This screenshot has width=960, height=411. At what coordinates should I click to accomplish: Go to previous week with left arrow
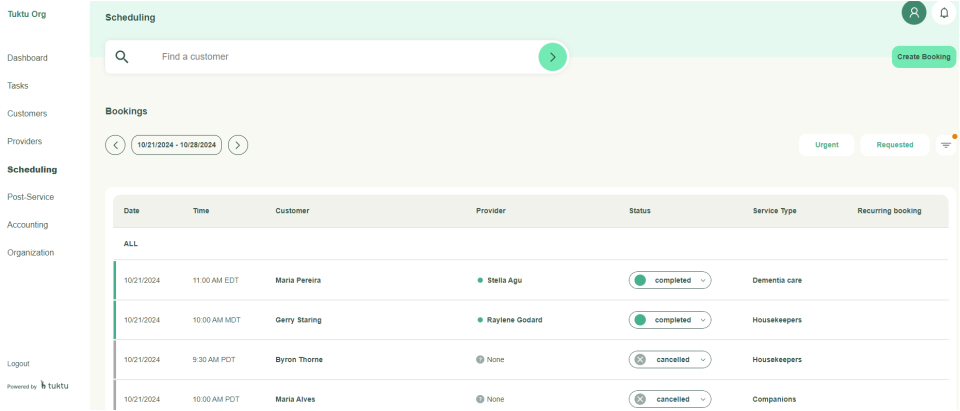coord(116,145)
